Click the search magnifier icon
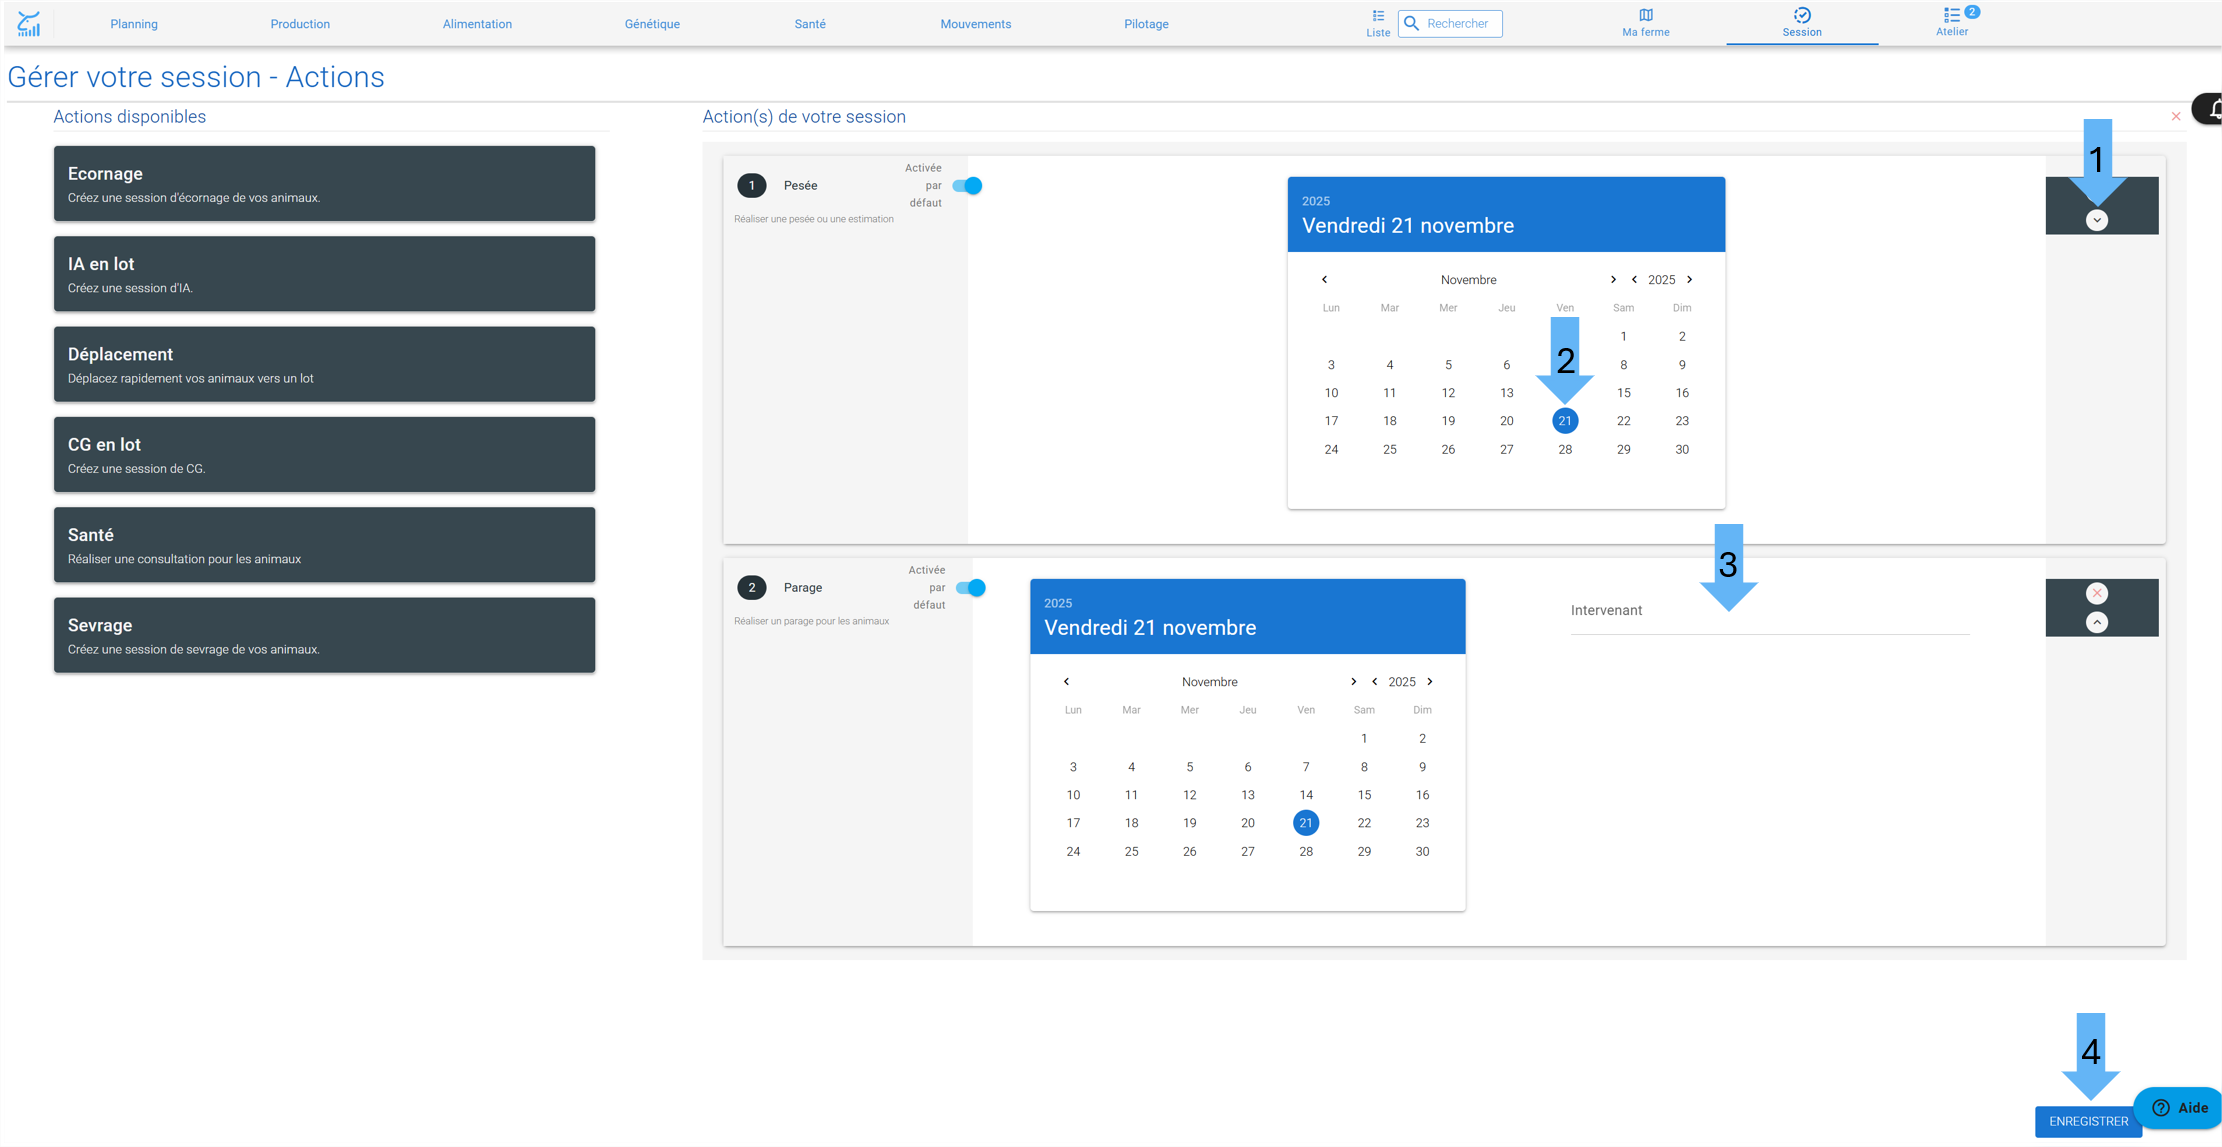This screenshot has height=1147, width=2222. click(1411, 23)
